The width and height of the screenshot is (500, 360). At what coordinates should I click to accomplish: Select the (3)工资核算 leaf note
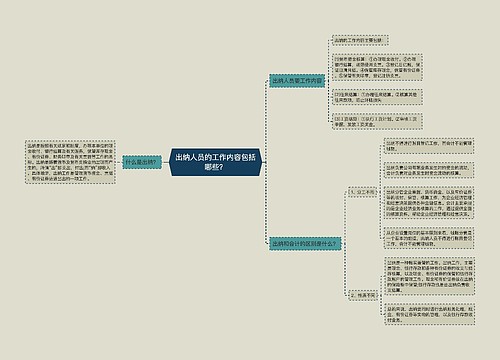coord(377,121)
